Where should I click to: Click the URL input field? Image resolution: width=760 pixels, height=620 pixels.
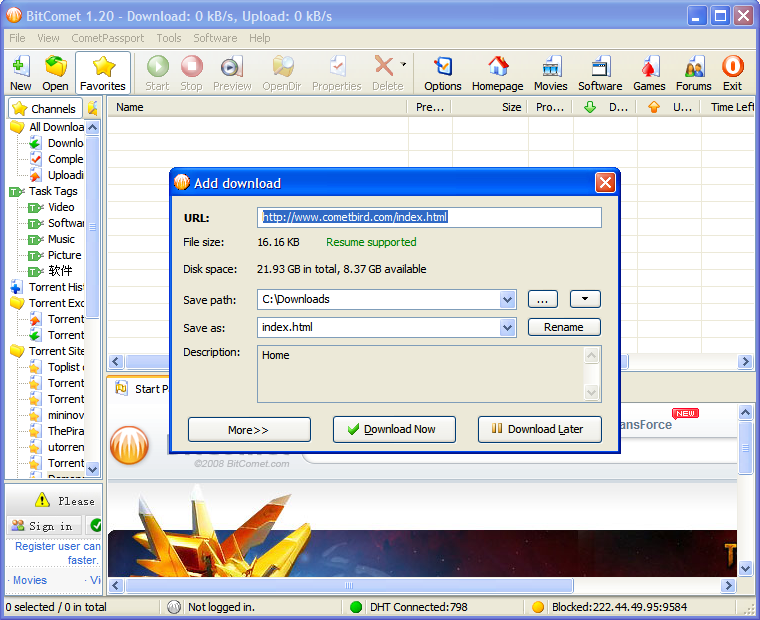click(429, 217)
